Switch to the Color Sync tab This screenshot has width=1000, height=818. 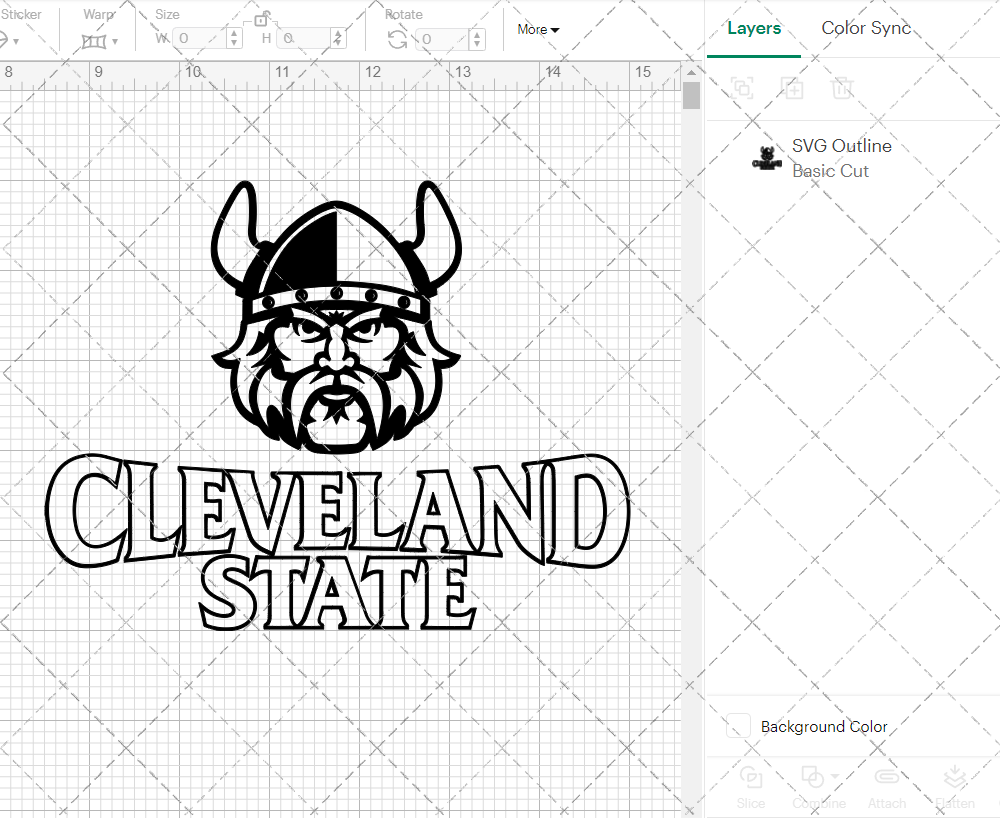866,28
